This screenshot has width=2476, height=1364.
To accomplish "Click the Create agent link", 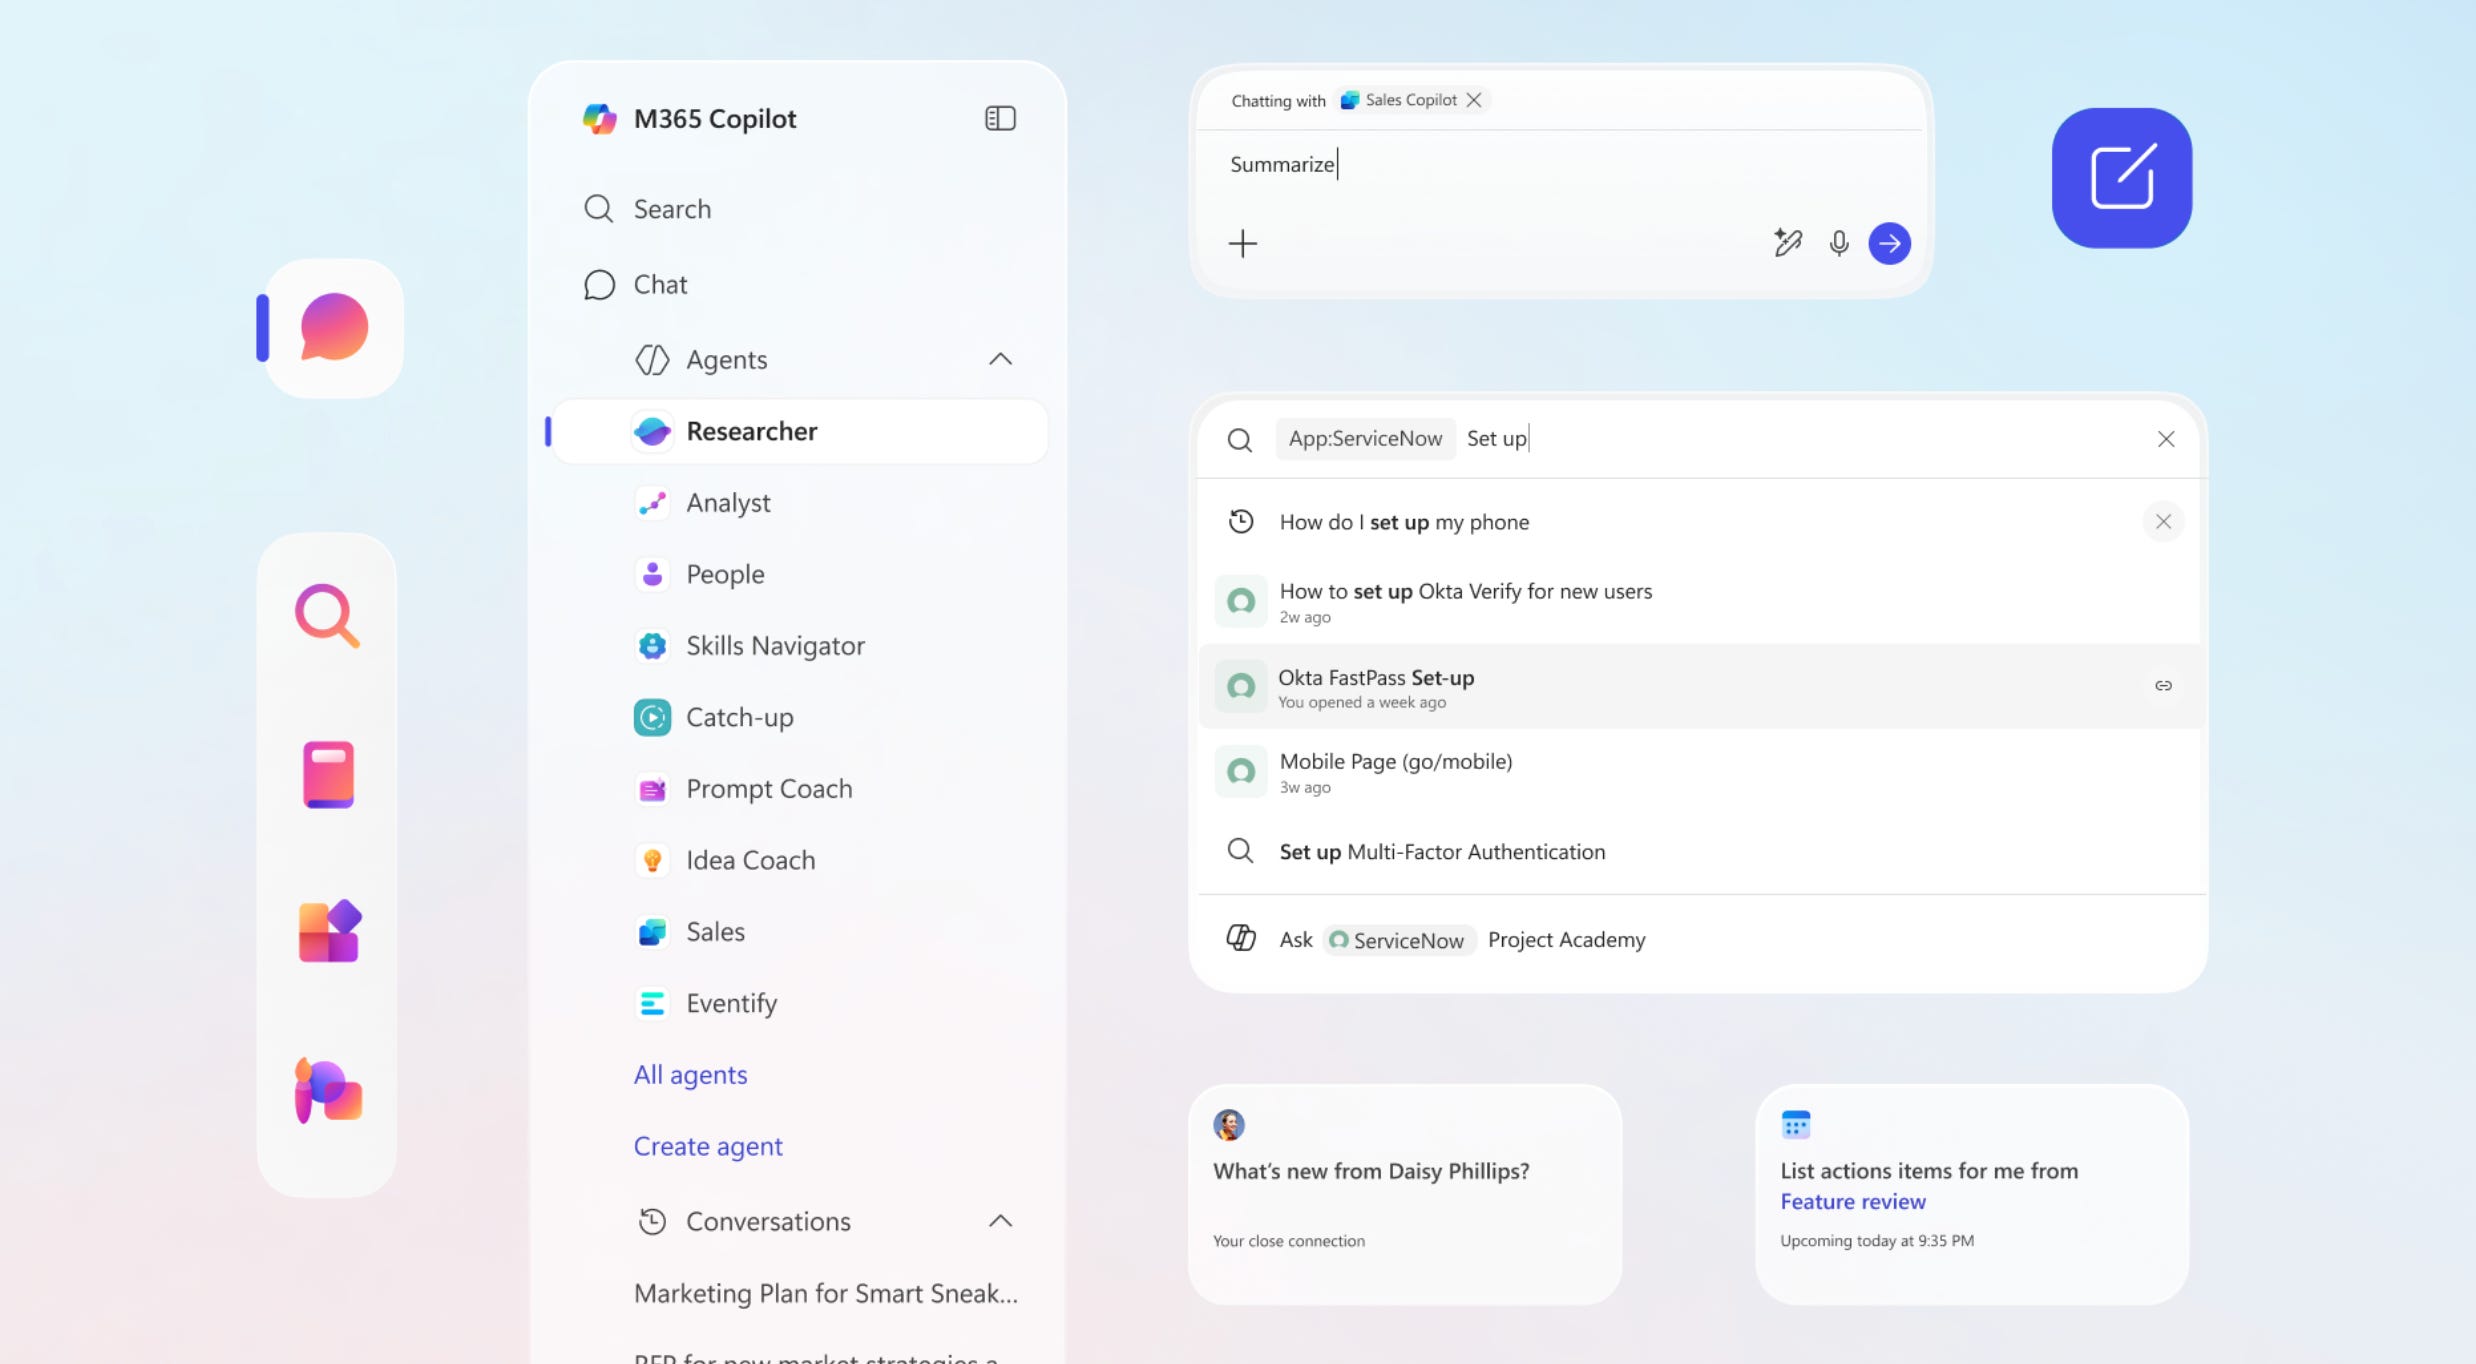I will (x=708, y=1146).
